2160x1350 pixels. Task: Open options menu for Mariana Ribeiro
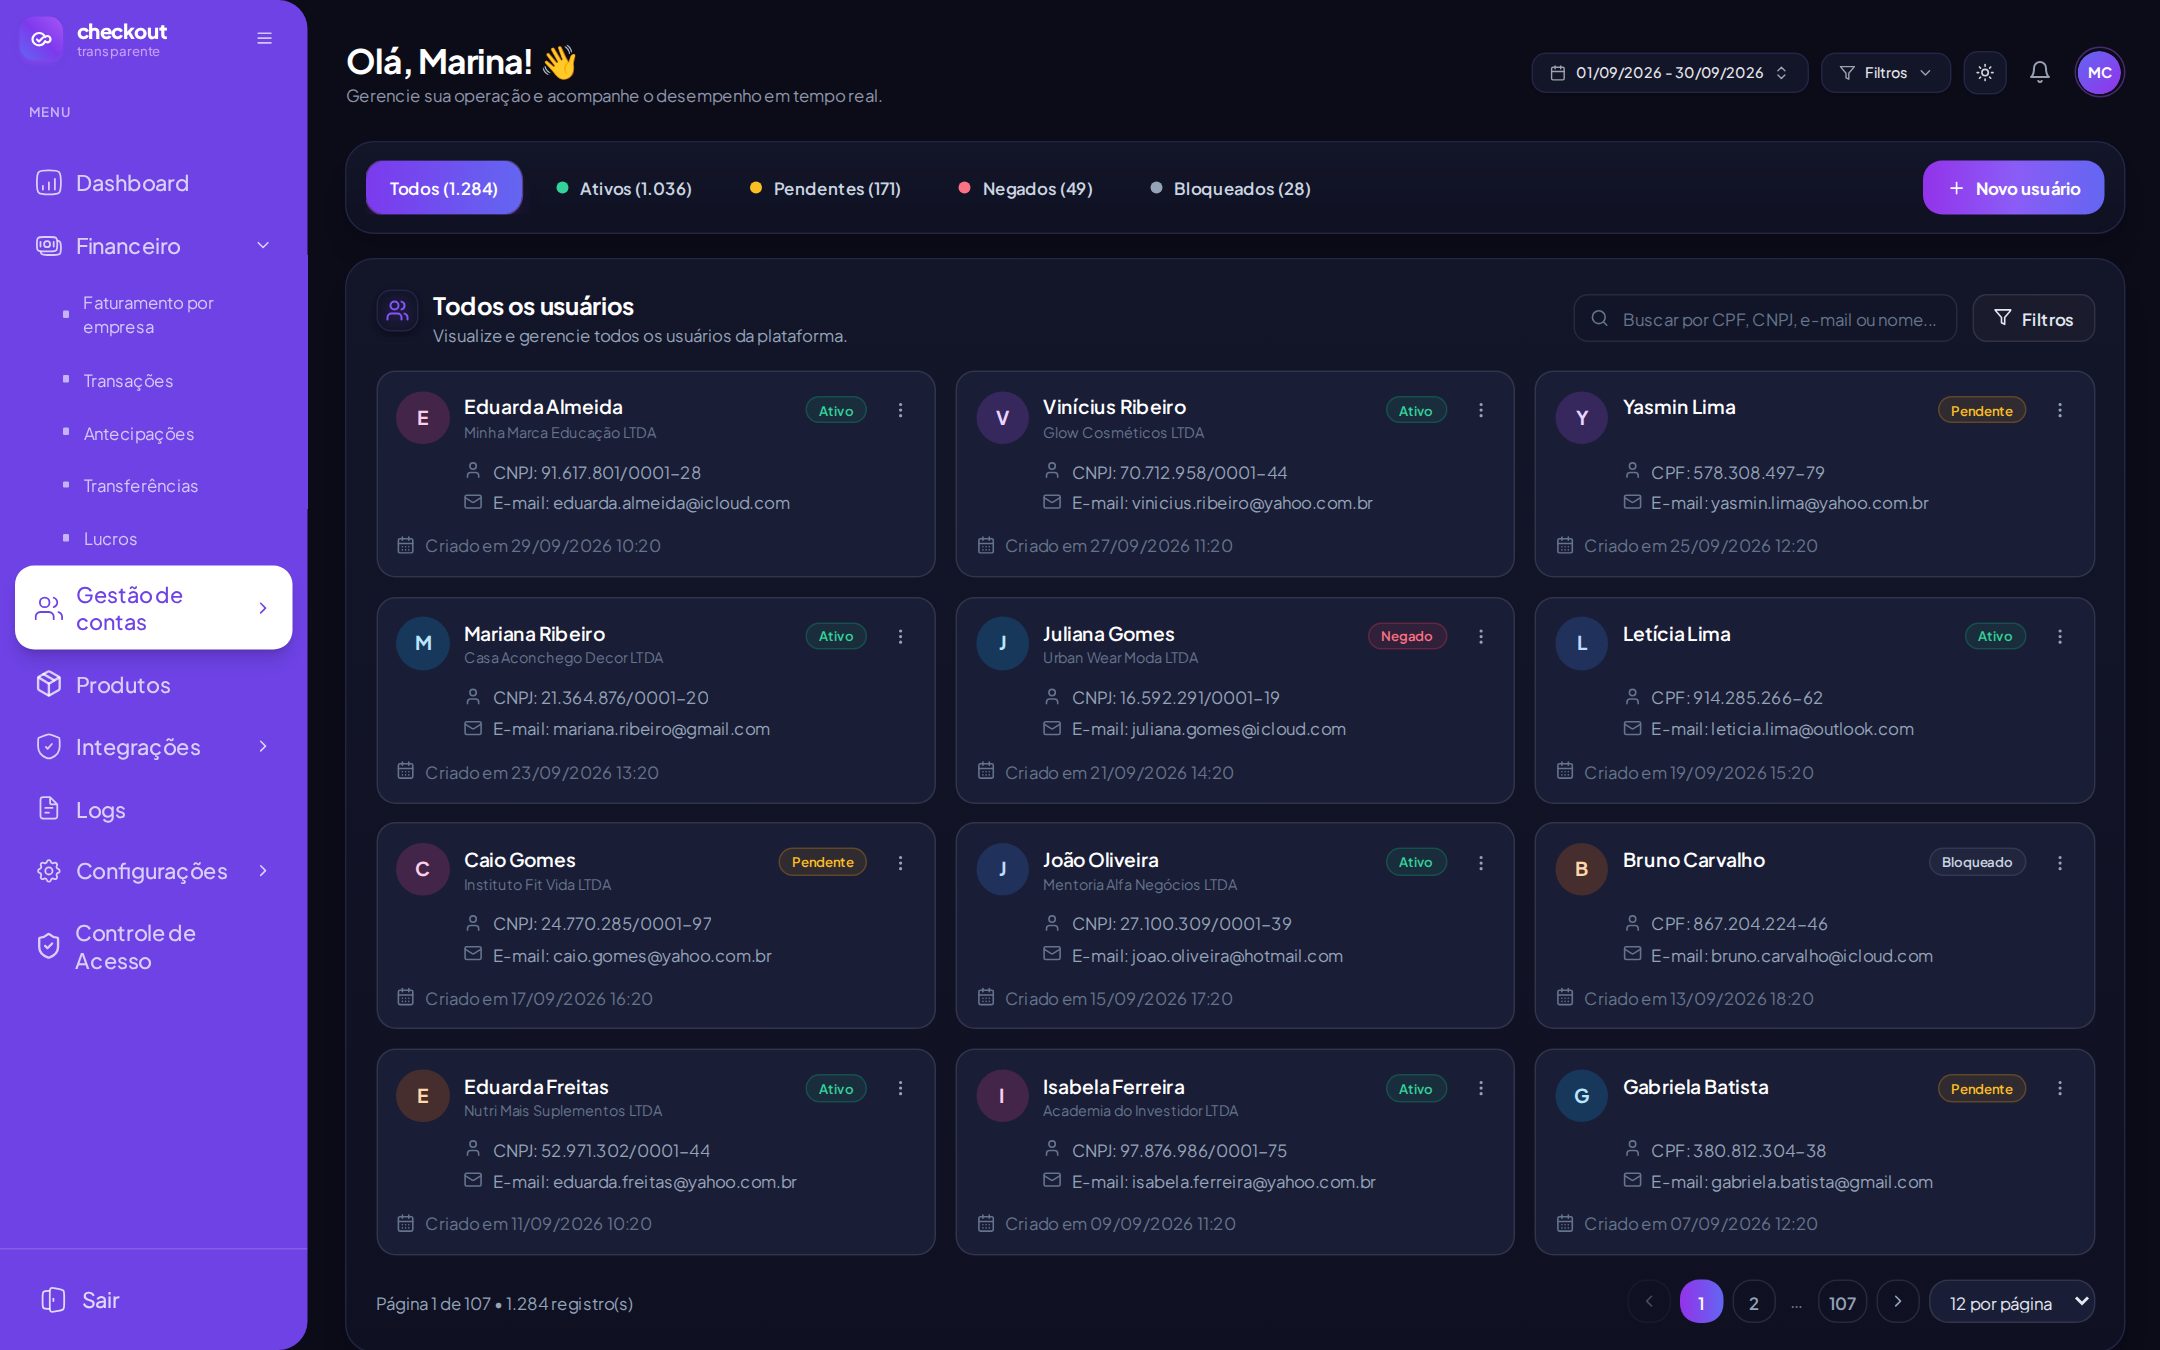900,637
